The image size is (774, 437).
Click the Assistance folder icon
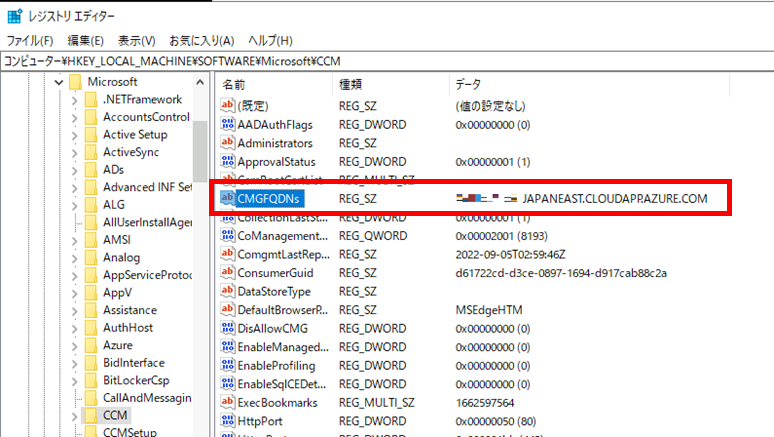click(x=91, y=310)
